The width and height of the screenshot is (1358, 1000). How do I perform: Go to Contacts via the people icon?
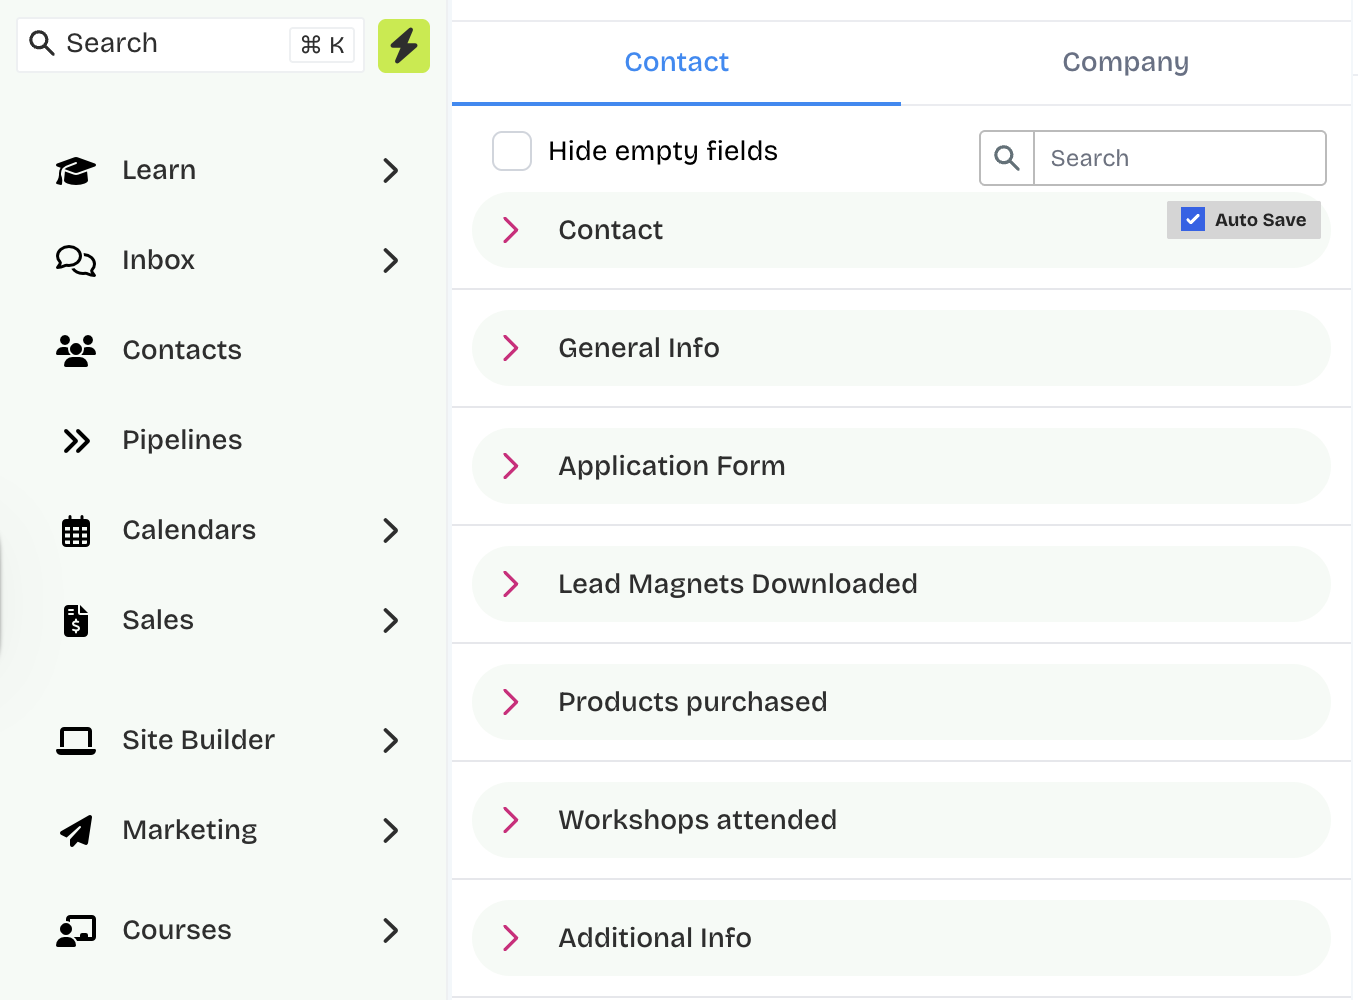click(76, 351)
